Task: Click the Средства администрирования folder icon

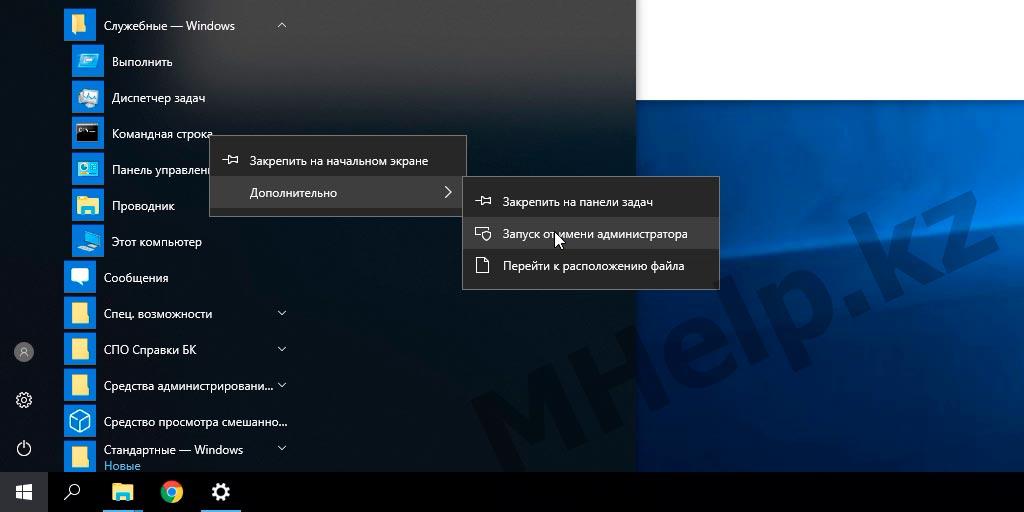Action: (x=80, y=385)
